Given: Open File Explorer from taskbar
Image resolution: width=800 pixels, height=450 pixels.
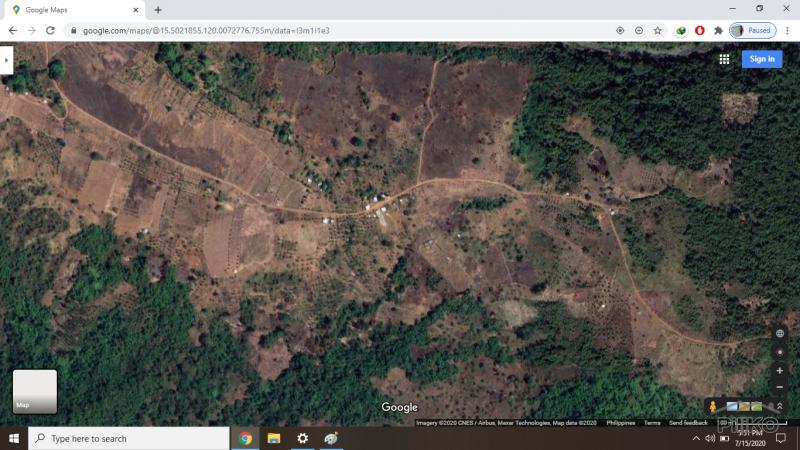Looking at the screenshot, I should (274, 438).
